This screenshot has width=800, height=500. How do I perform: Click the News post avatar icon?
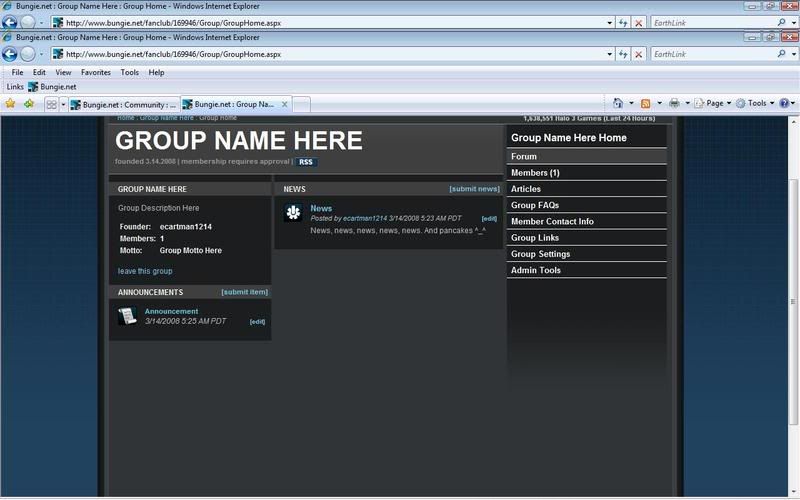tap(293, 212)
